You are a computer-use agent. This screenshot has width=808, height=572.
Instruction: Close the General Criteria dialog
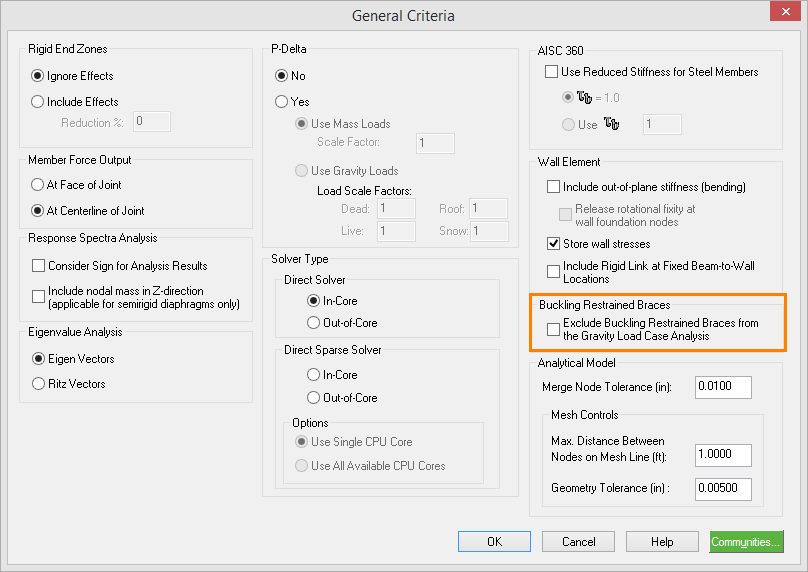784,15
